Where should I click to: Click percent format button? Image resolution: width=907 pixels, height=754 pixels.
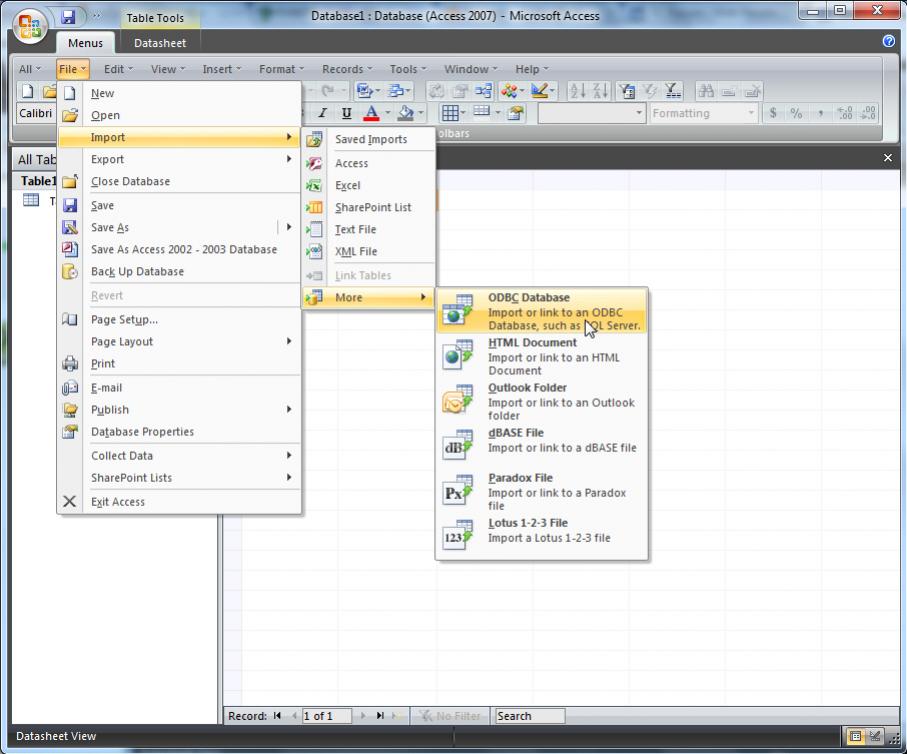(x=797, y=113)
